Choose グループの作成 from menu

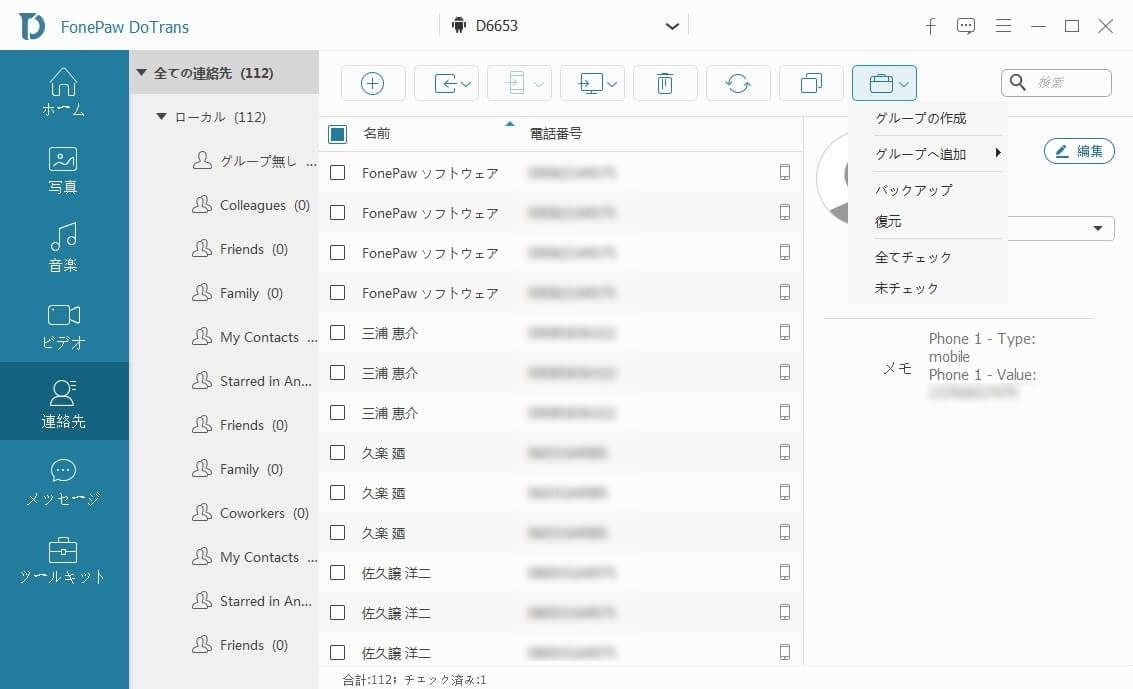[921, 118]
